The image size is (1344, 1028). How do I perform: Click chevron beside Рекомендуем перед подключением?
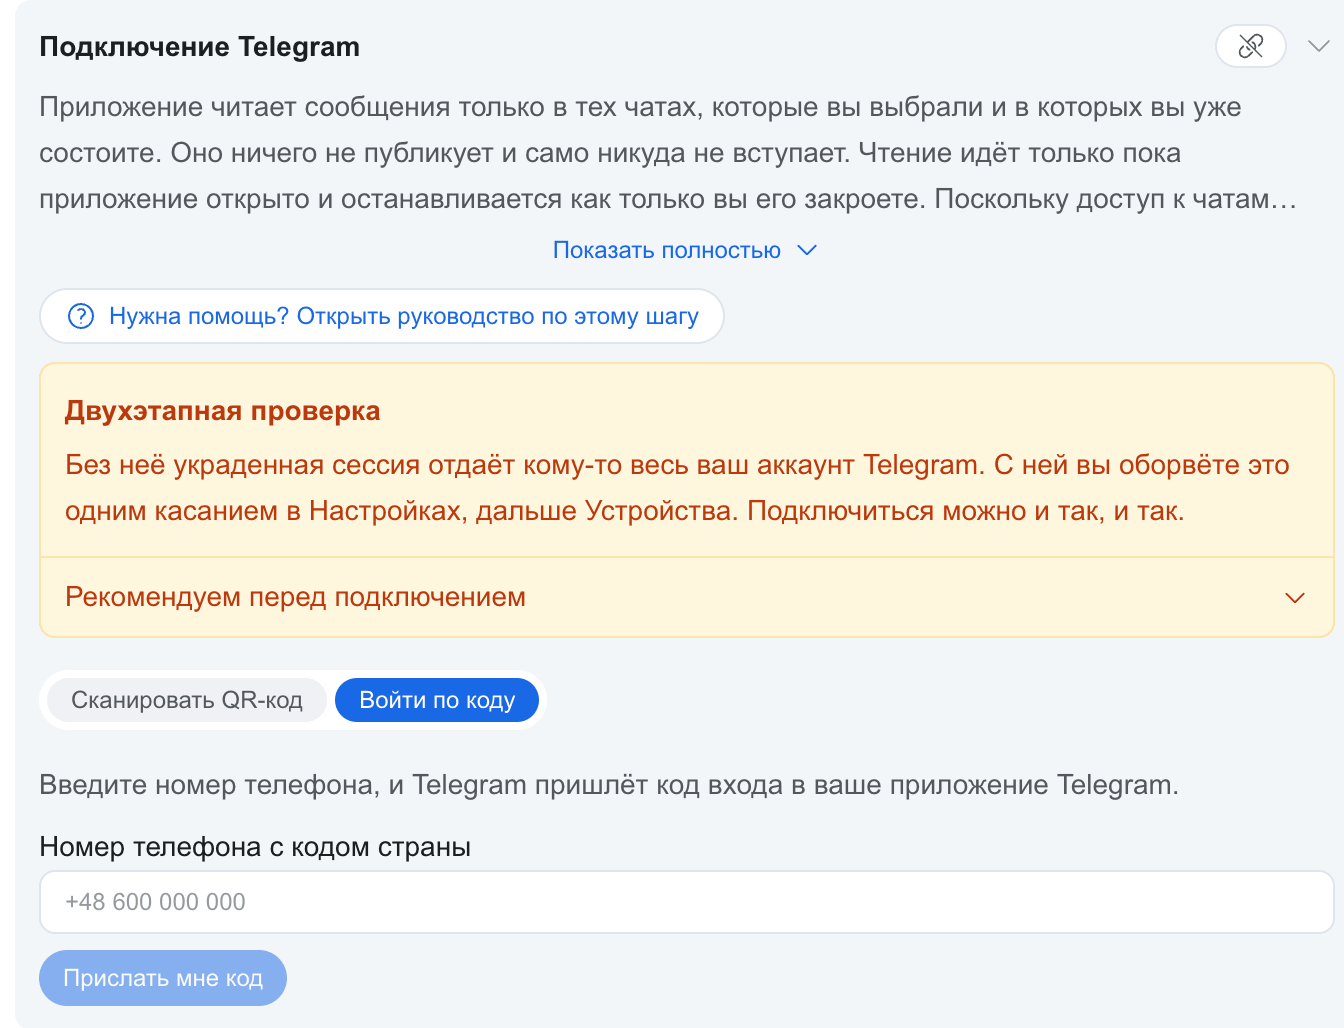(1295, 597)
